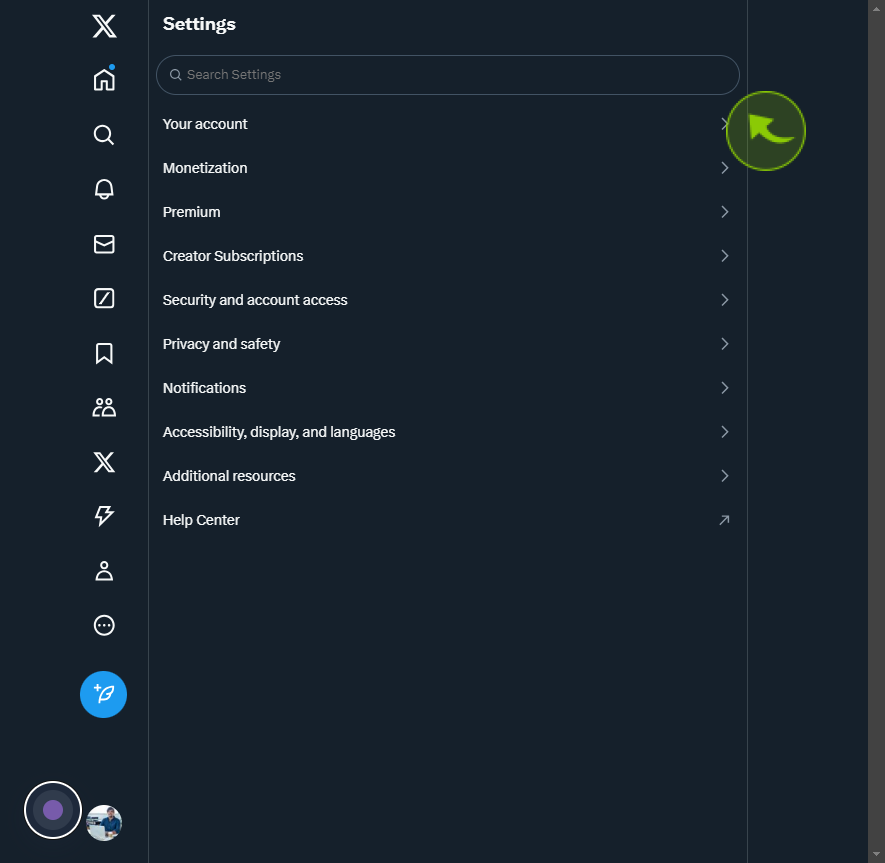The image size is (885, 863).
Task: Open the lightning bolt sidebar icon
Action: tap(104, 516)
